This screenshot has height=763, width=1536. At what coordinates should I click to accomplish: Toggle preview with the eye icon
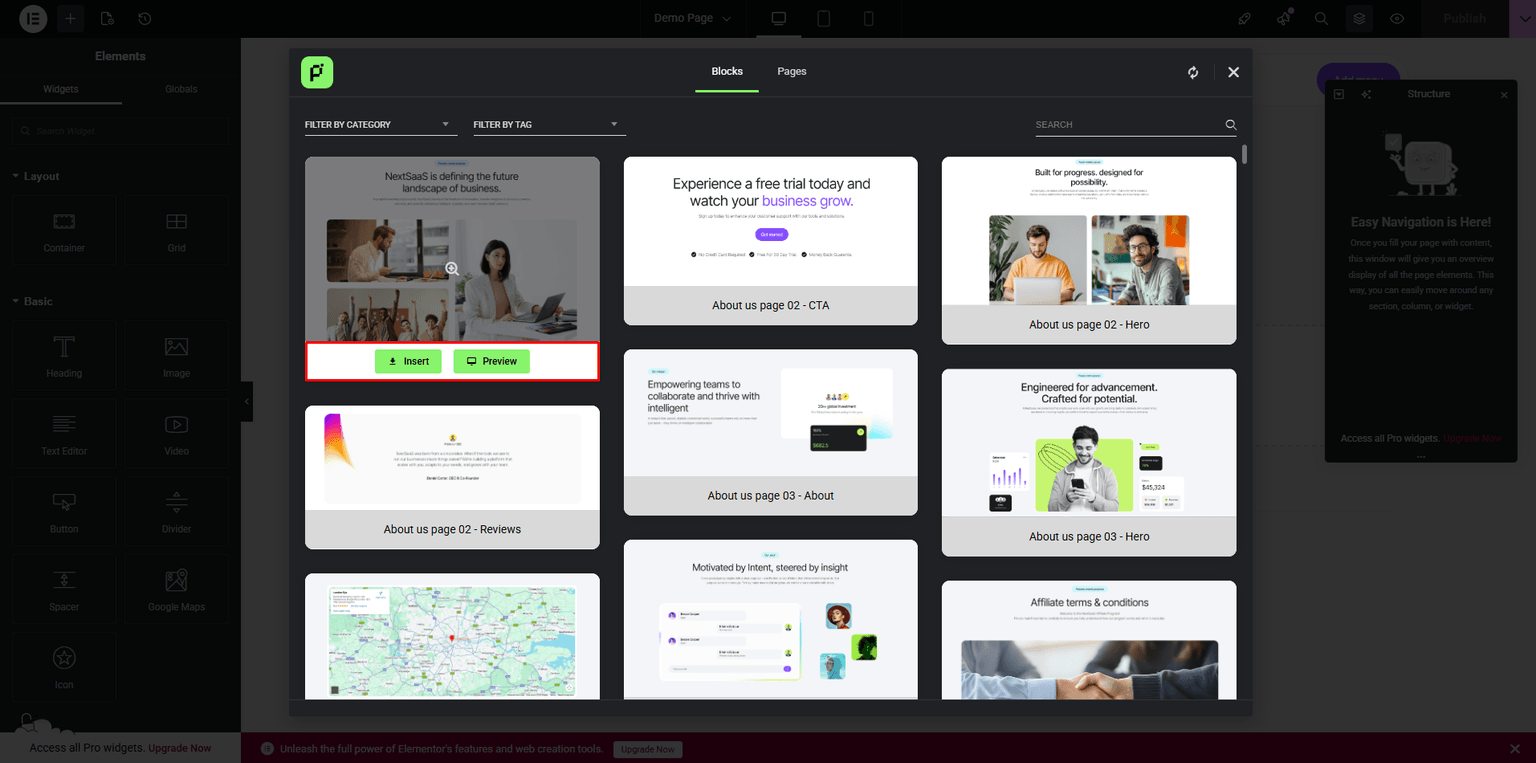tap(1397, 18)
